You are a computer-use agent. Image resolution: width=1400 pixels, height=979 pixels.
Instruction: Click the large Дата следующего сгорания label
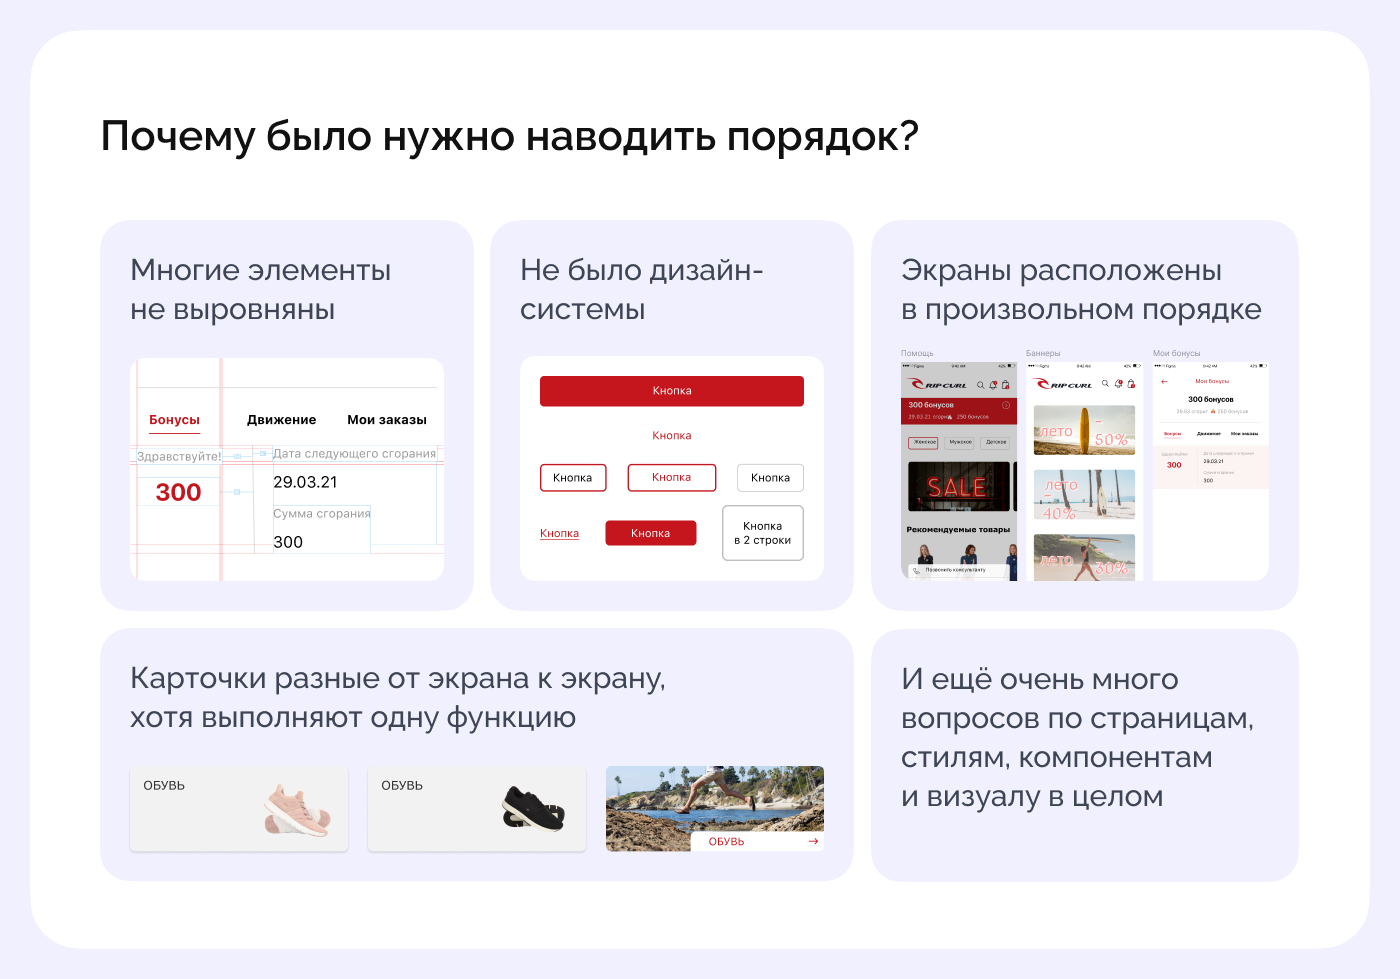355,453
